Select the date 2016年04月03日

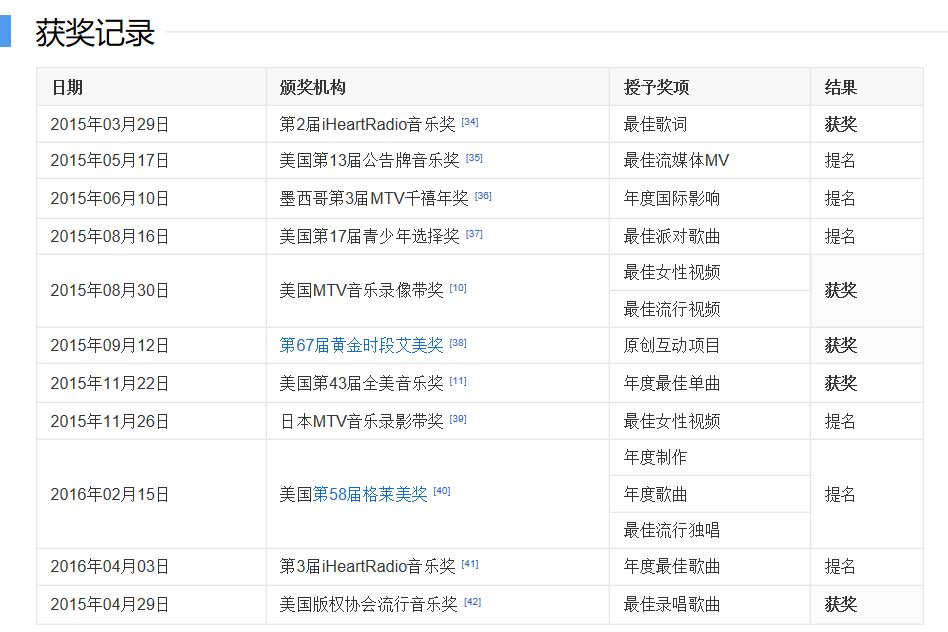click(x=109, y=567)
